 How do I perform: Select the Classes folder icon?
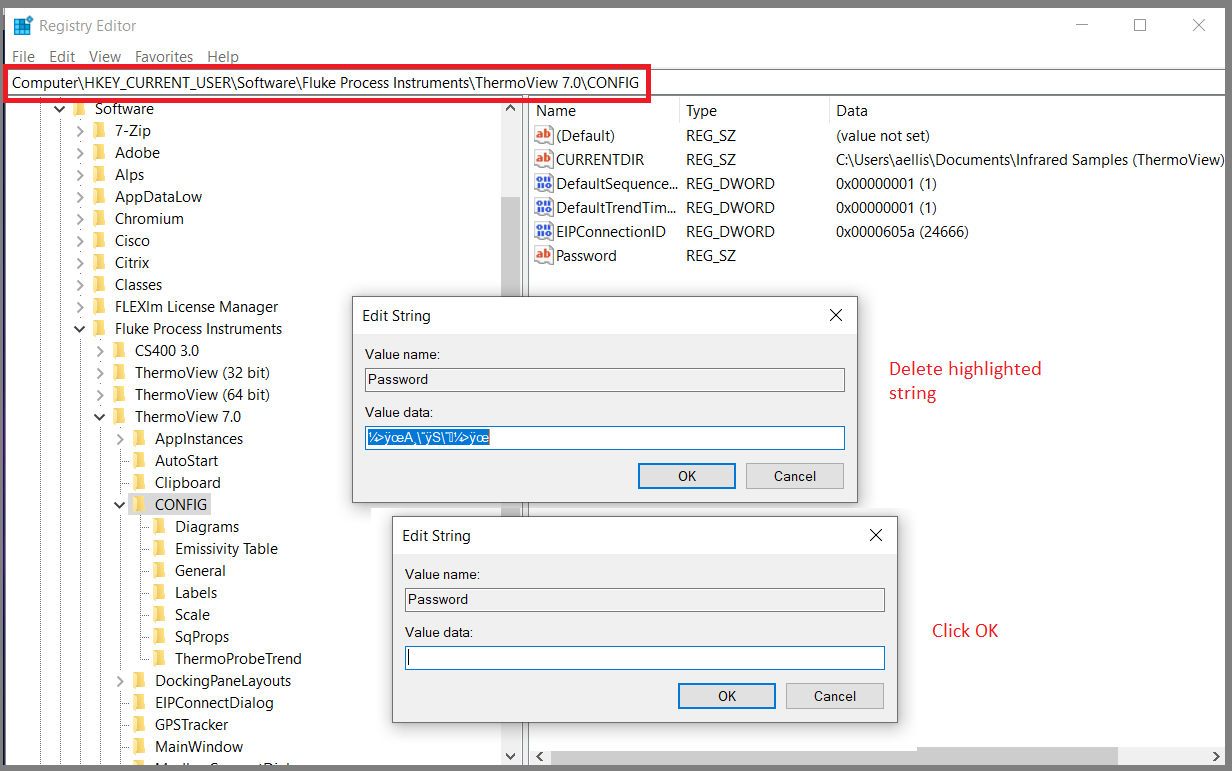(x=99, y=284)
